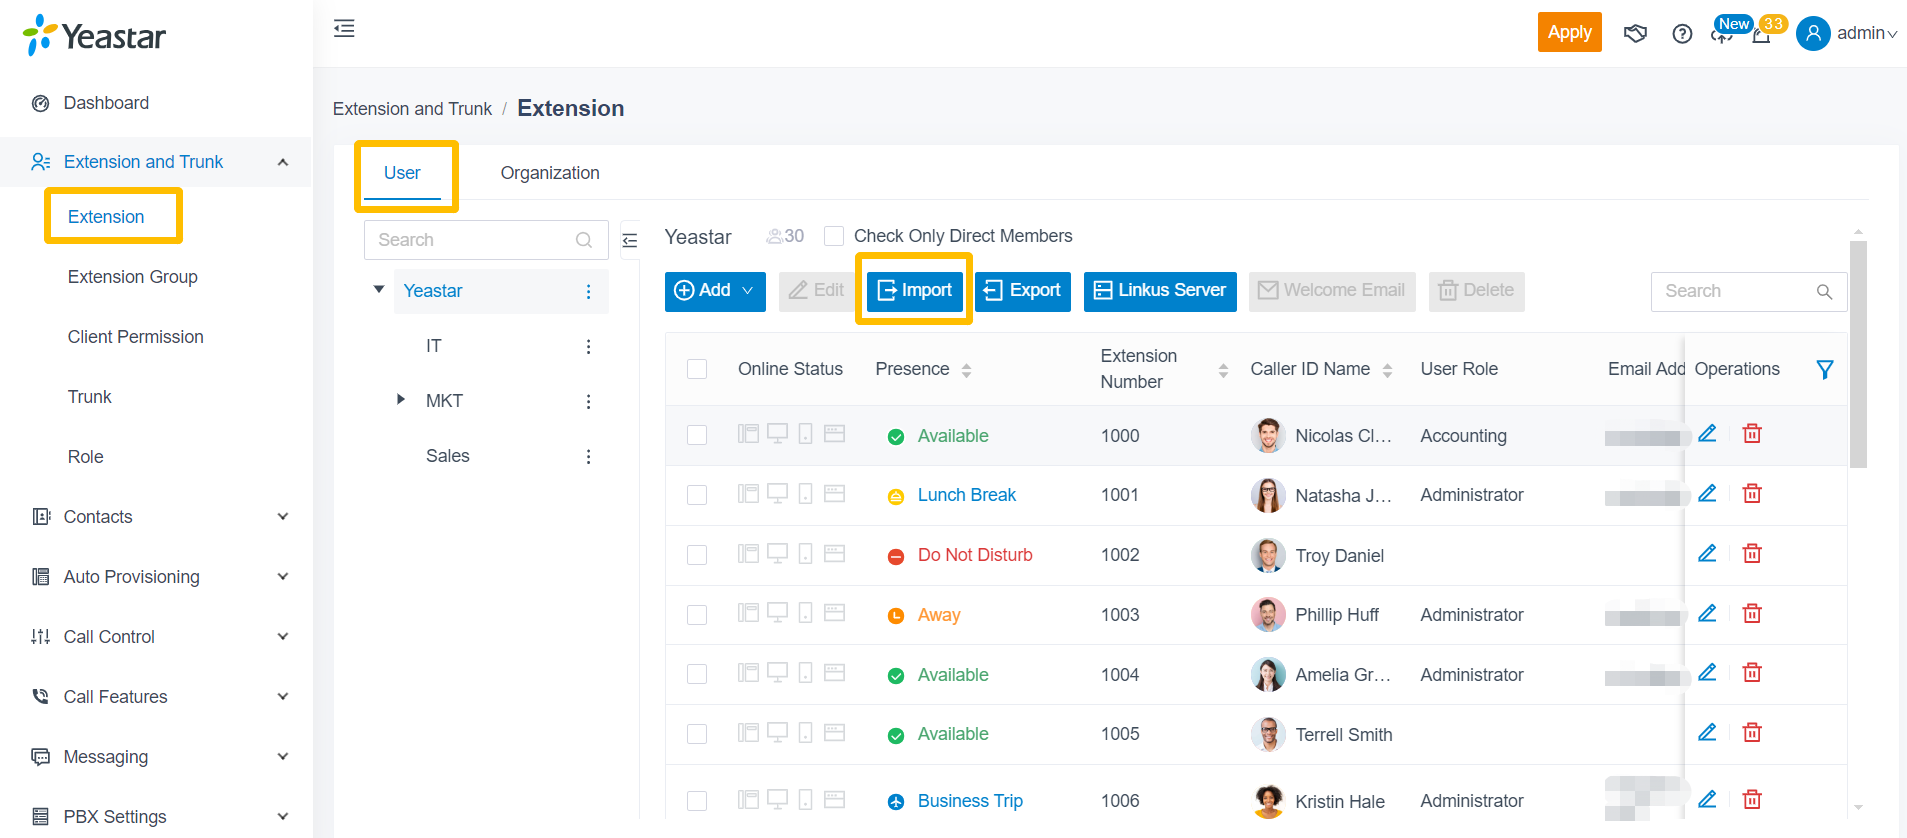
Task: Collapse the Extension and Trunk menu
Action: pyautogui.click(x=283, y=162)
